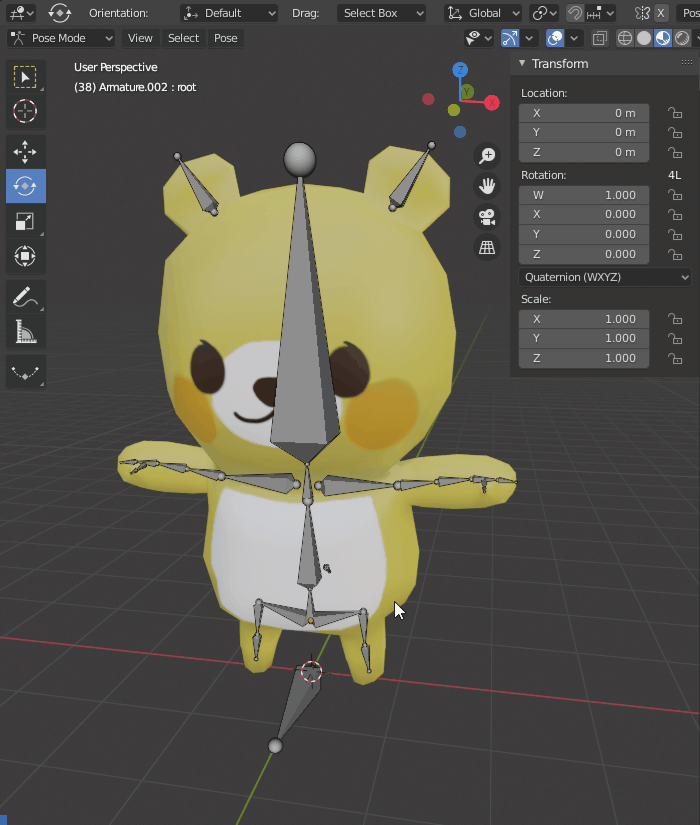Open the editor type dropdown
700x825 pixels.
[21, 13]
